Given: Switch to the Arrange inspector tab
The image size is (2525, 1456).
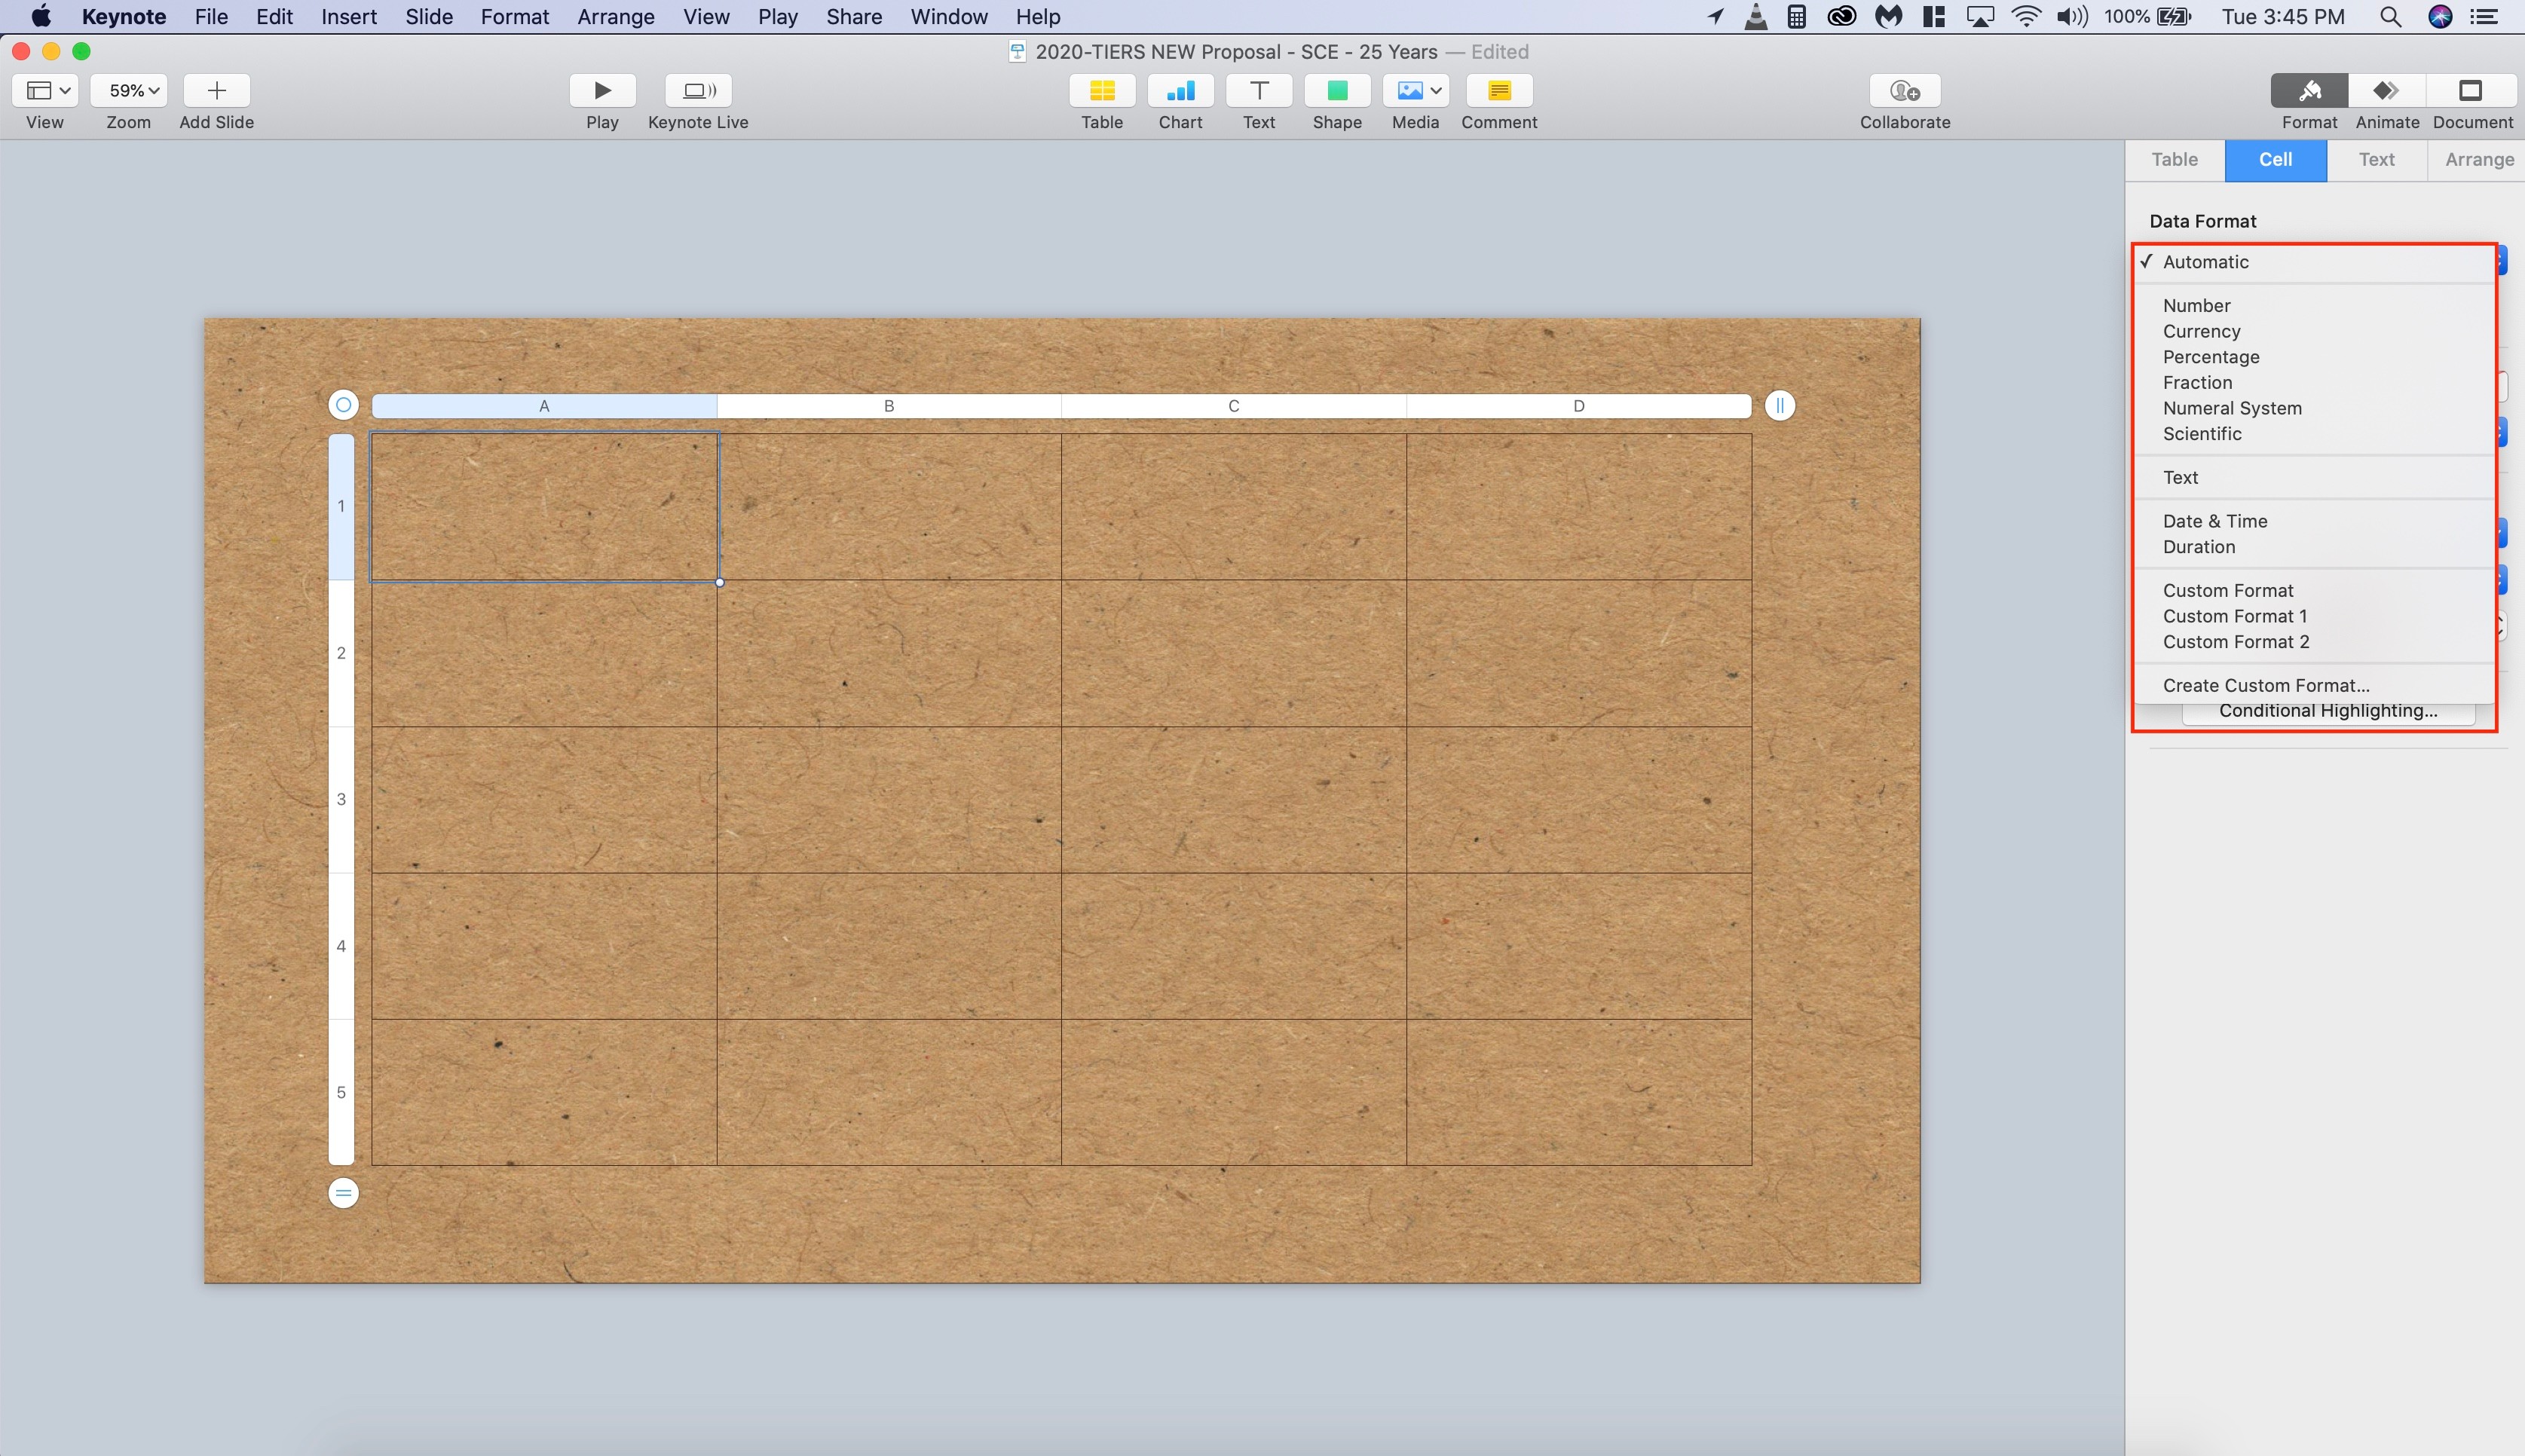Looking at the screenshot, I should [x=2478, y=160].
